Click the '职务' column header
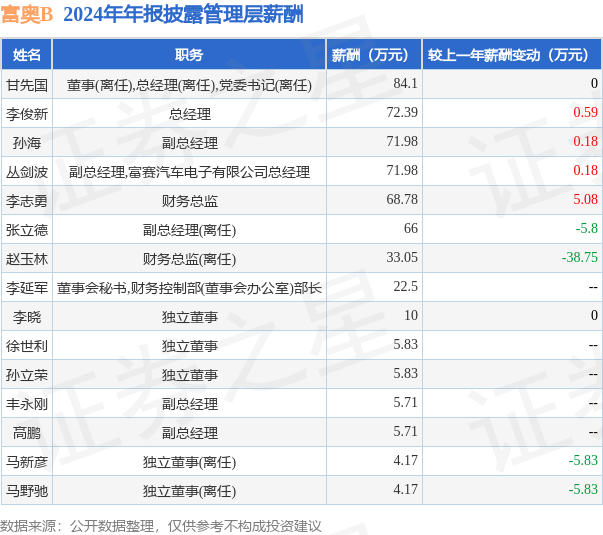Screen dimensions: 603x535 coord(189,55)
